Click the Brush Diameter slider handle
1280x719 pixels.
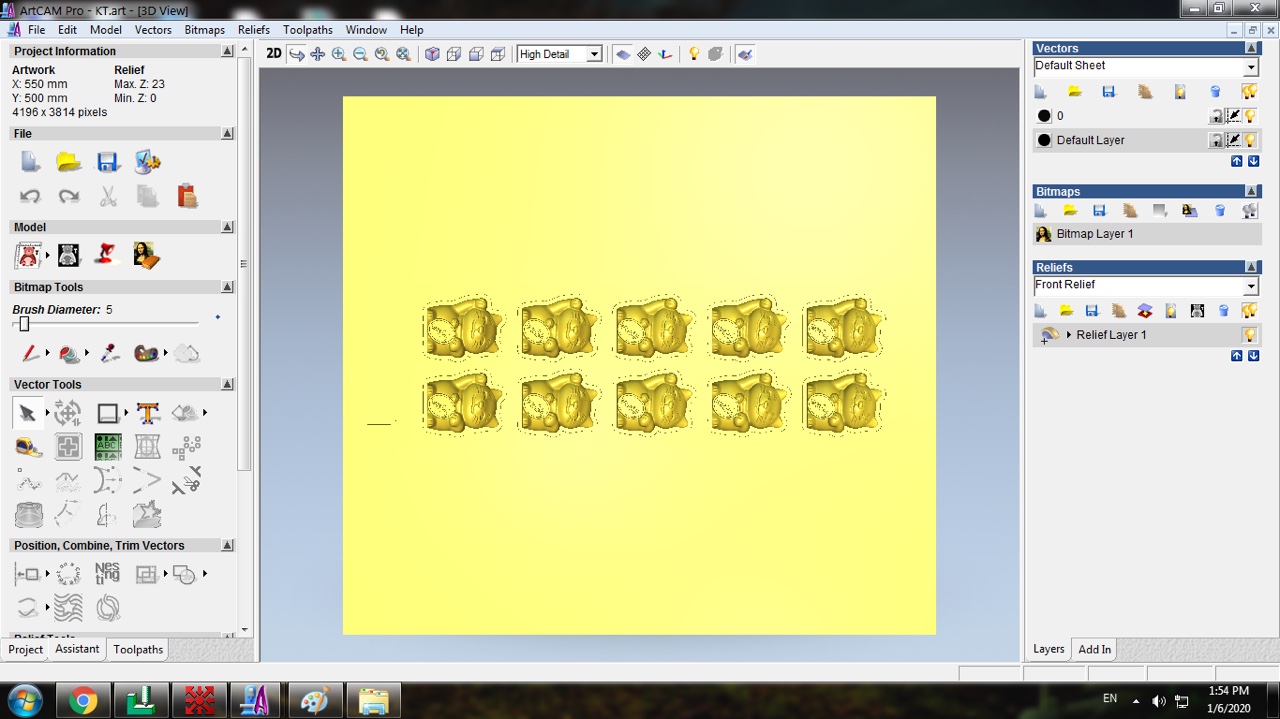[24, 324]
